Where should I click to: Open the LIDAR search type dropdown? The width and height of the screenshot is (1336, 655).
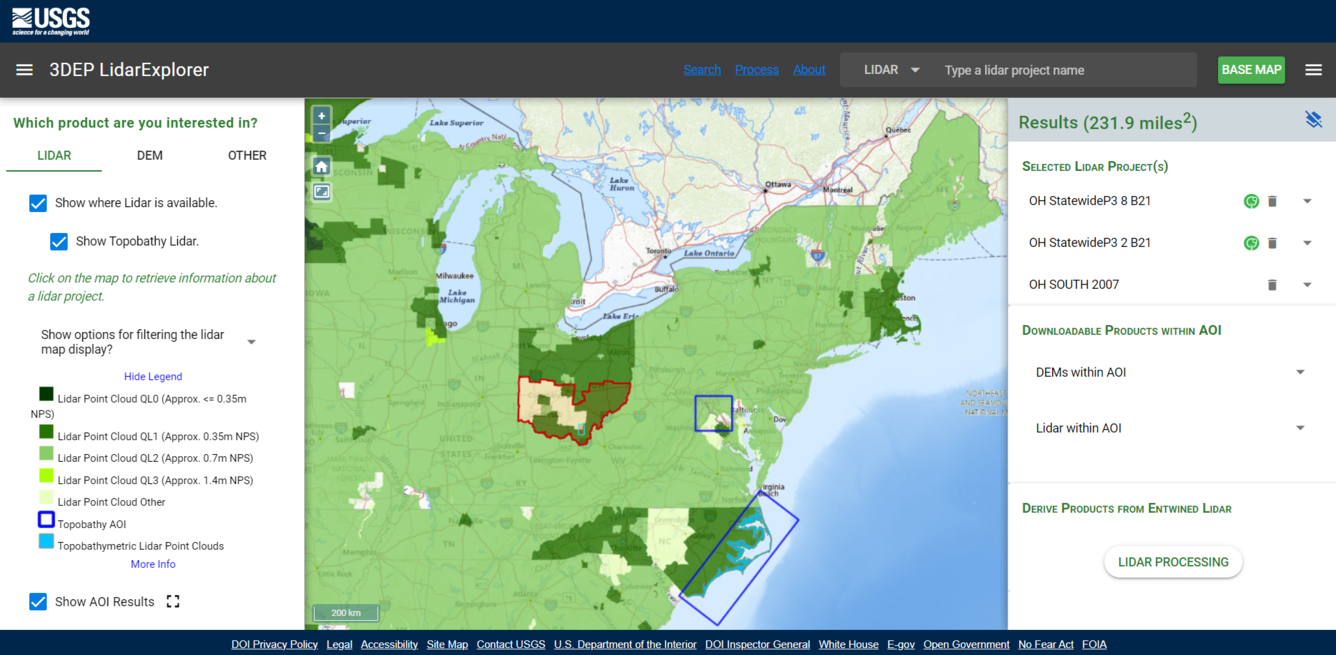[x=891, y=70]
